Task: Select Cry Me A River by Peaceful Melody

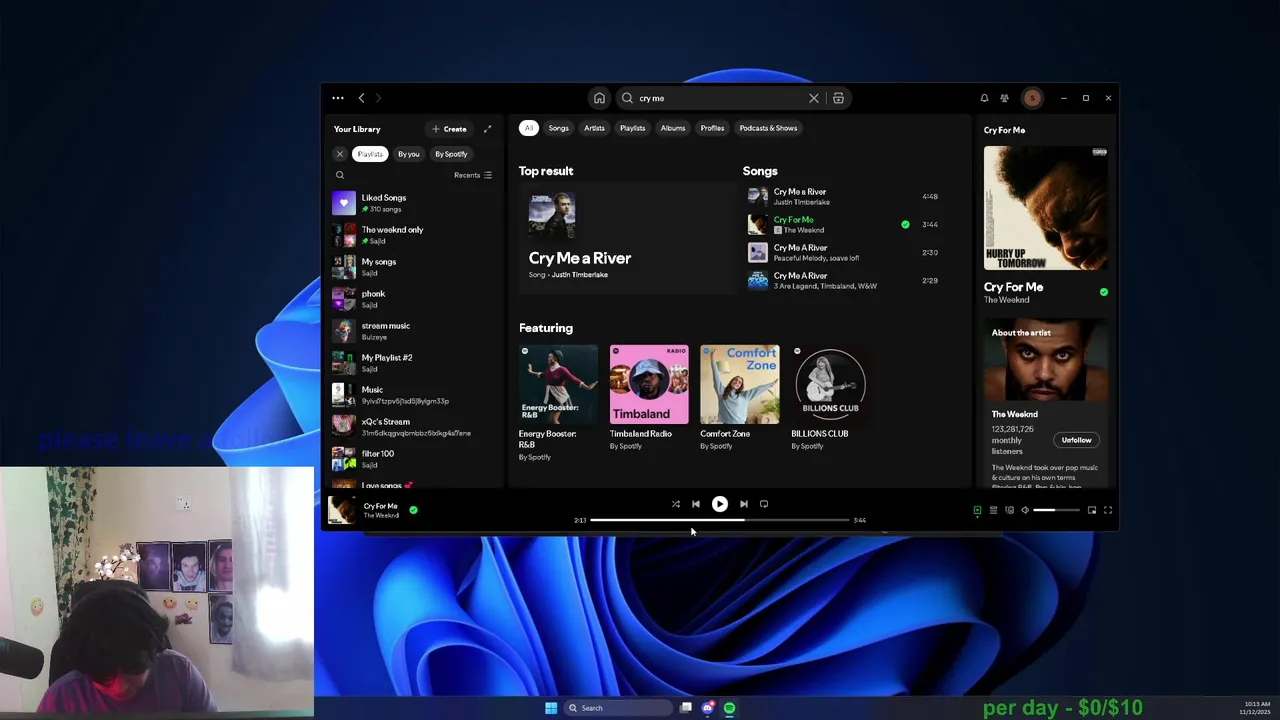Action: [845, 253]
